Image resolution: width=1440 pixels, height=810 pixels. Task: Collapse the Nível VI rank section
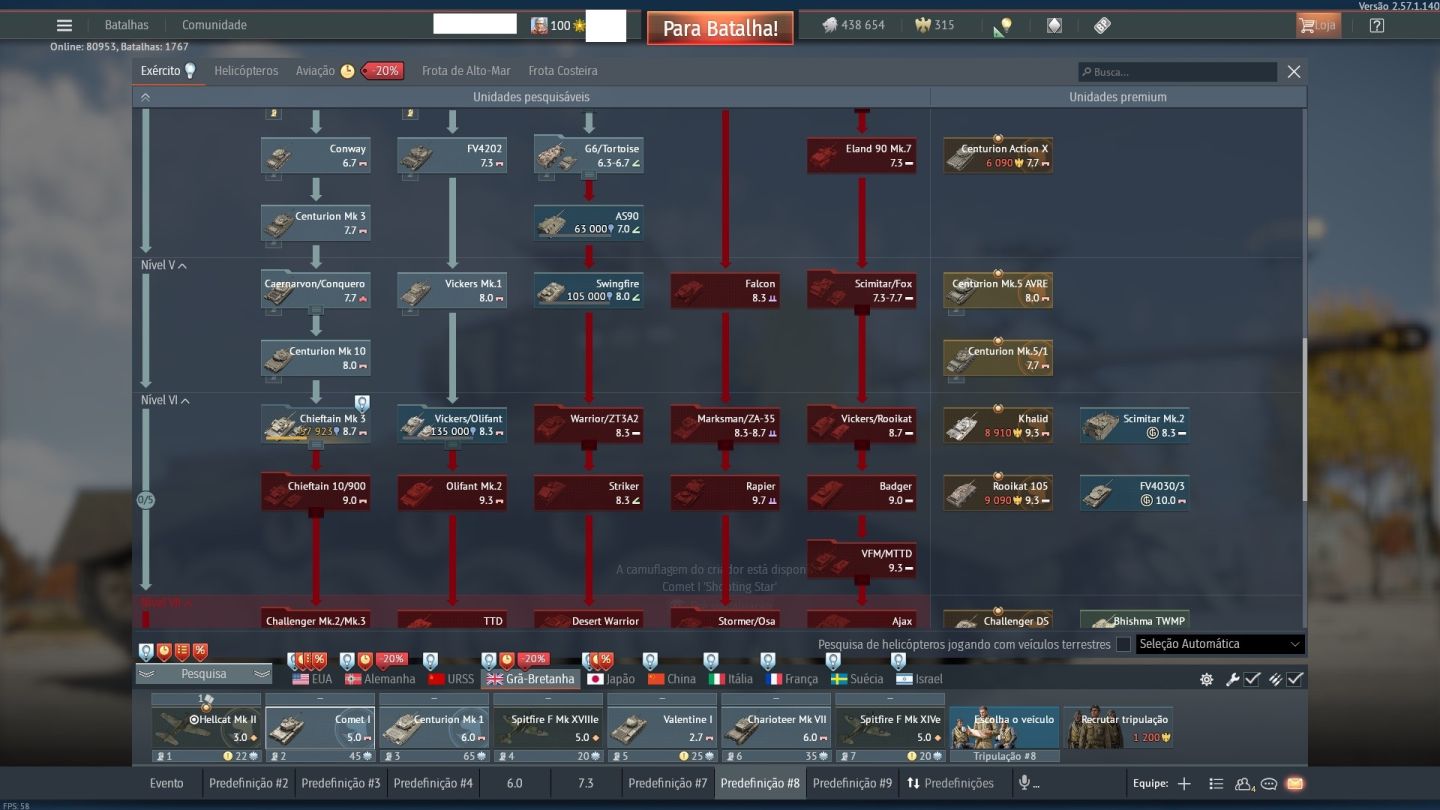(x=166, y=400)
